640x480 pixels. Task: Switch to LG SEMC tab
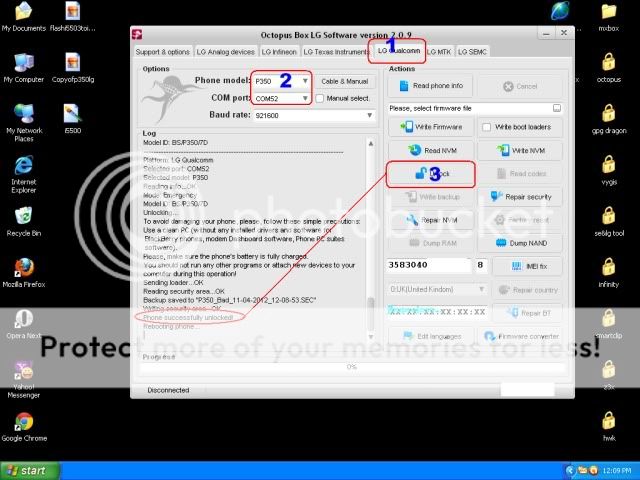coord(472,52)
